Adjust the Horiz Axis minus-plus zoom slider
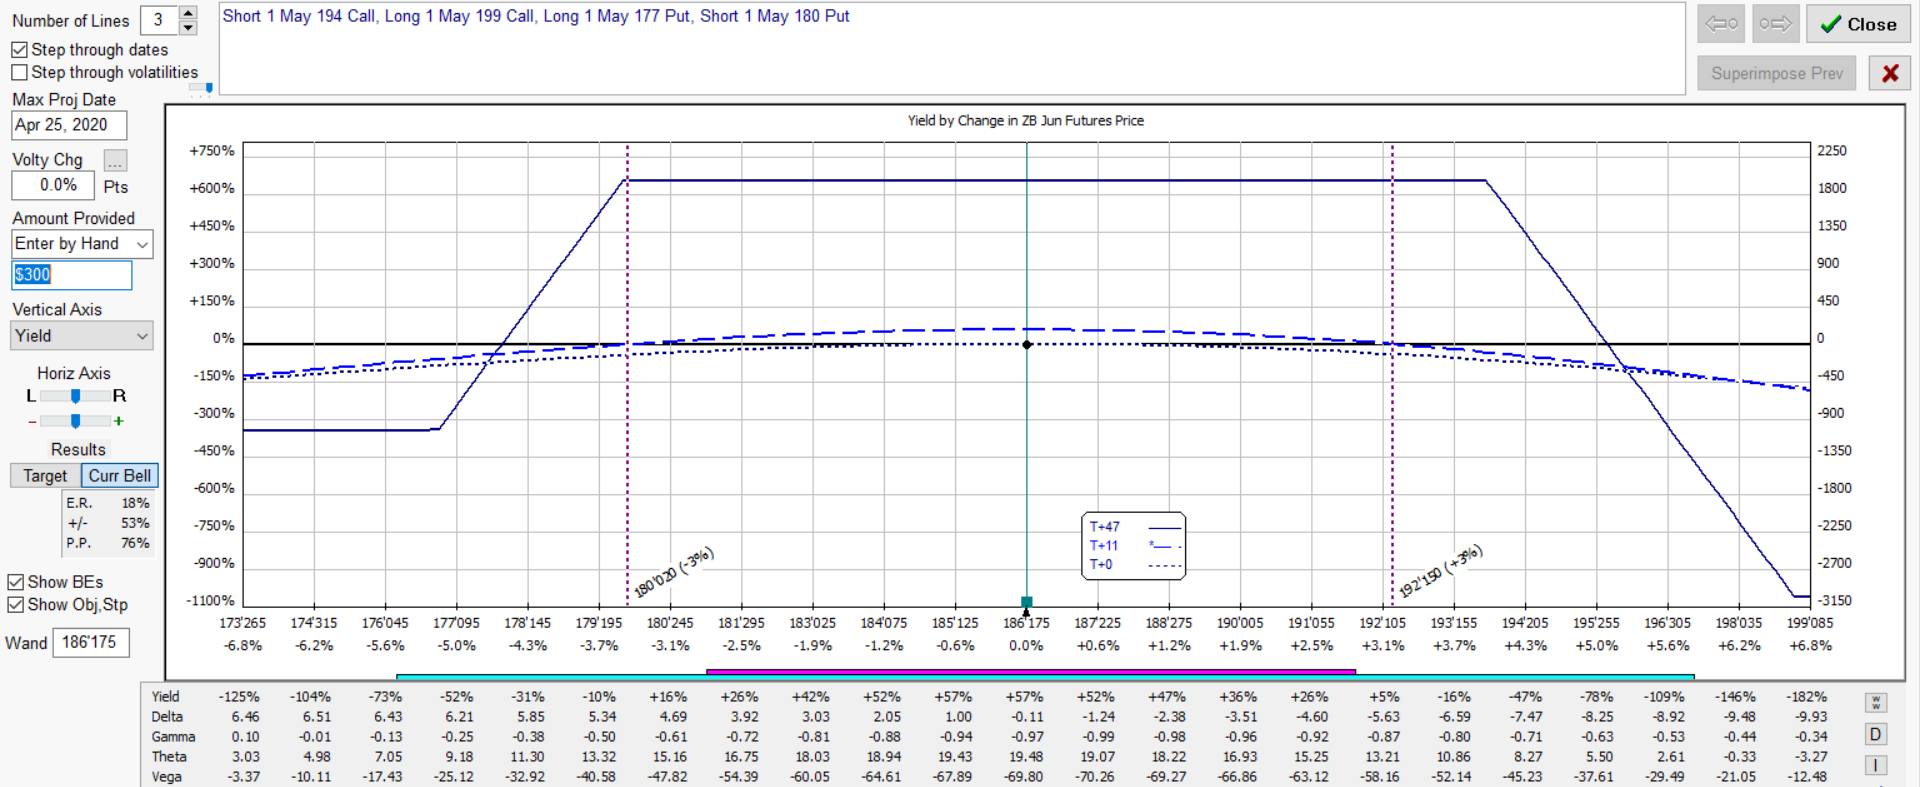 click(75, 421)
